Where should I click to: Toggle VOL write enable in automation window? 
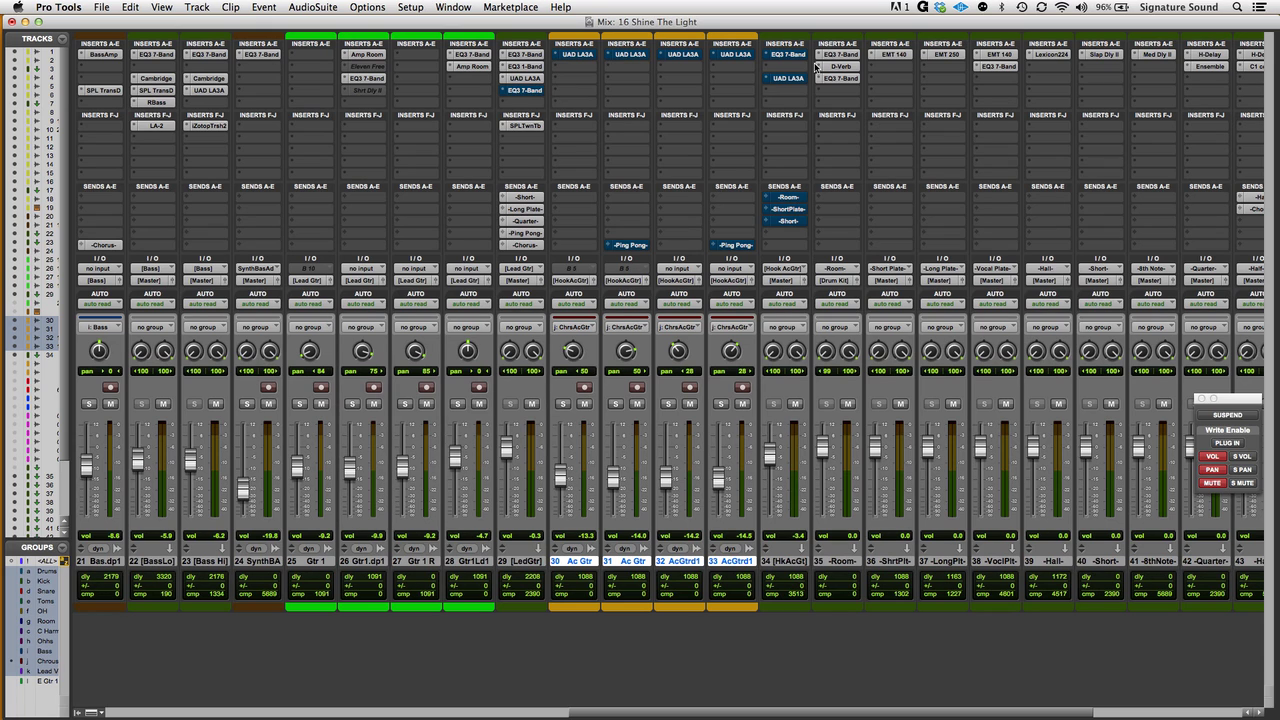click(x=1212, y=457)
